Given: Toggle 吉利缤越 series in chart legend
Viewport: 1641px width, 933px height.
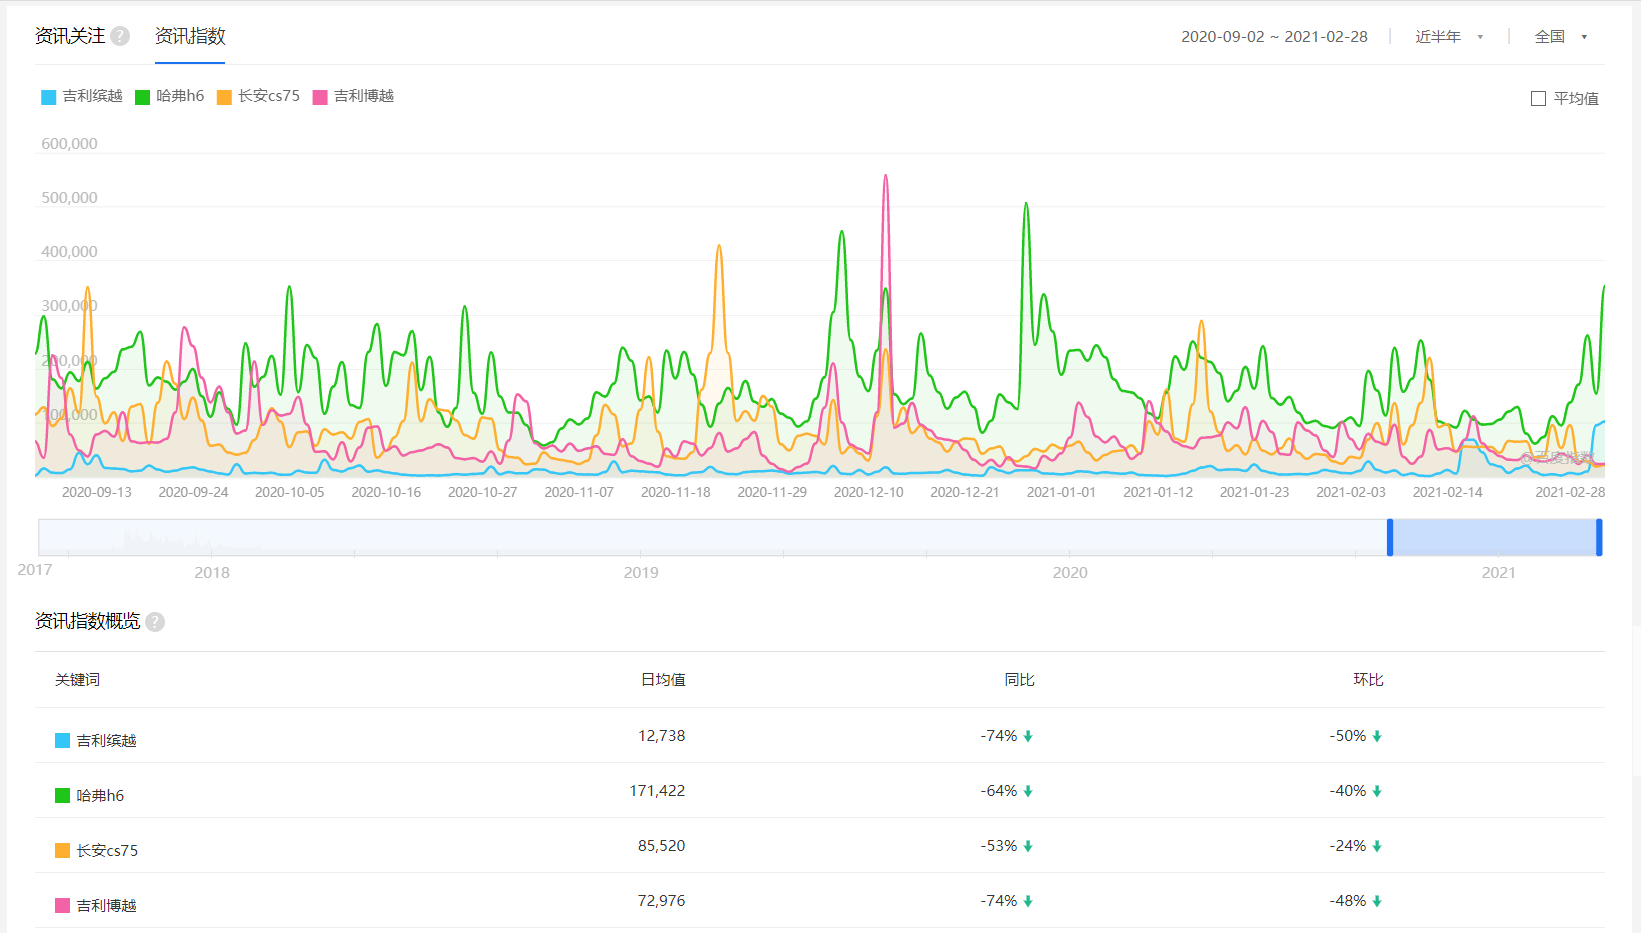Looking at the screenshot, I should [x=82, y=96].
